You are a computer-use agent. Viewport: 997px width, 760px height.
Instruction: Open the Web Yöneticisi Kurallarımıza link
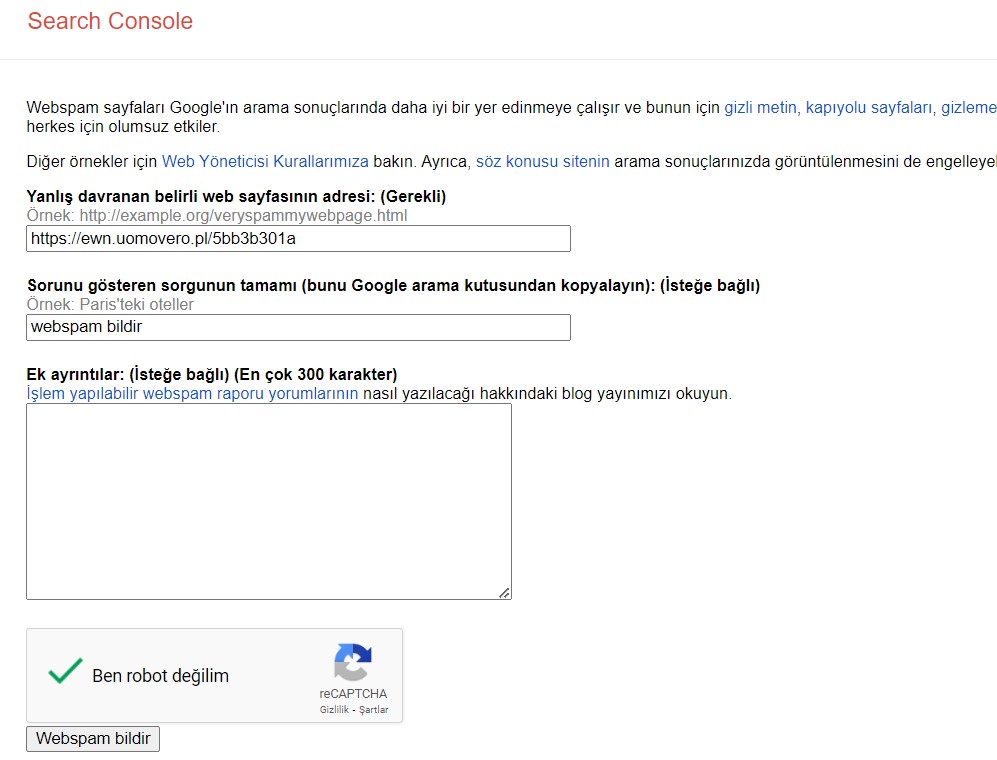click(x=265, y=162)
